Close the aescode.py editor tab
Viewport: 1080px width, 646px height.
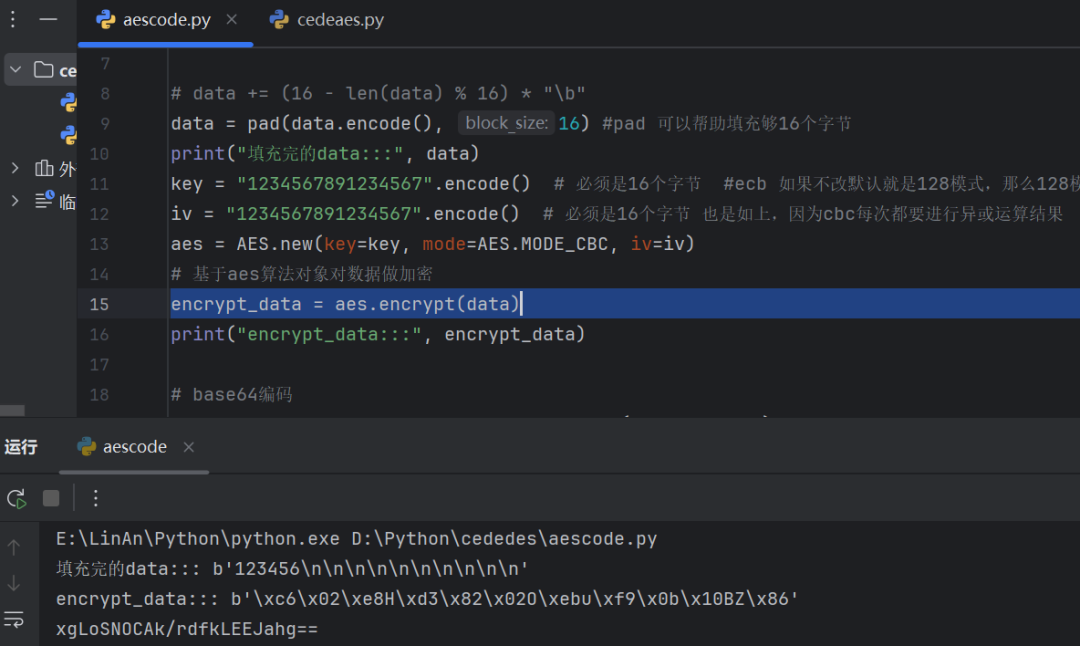231,19
